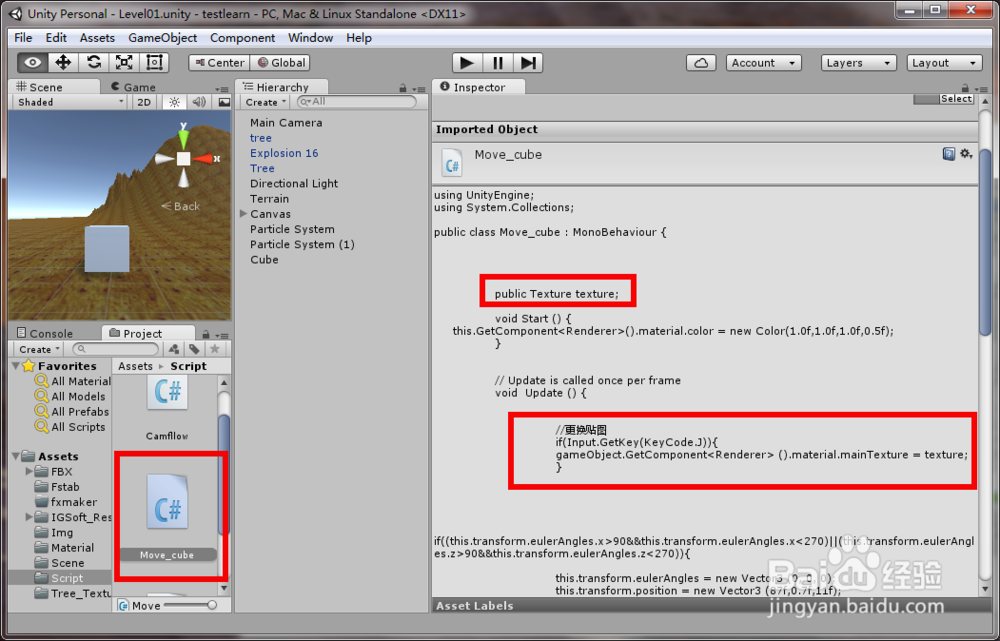
Task: Click All Scripts favorite search
Action: coord(70,427)
